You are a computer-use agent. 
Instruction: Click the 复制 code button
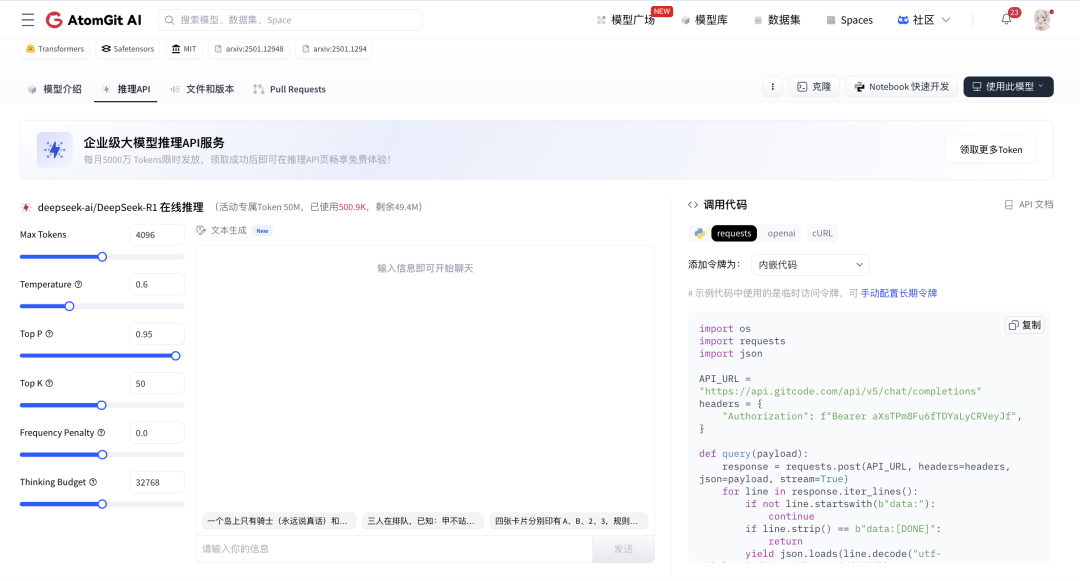(x=1025, y=325)
